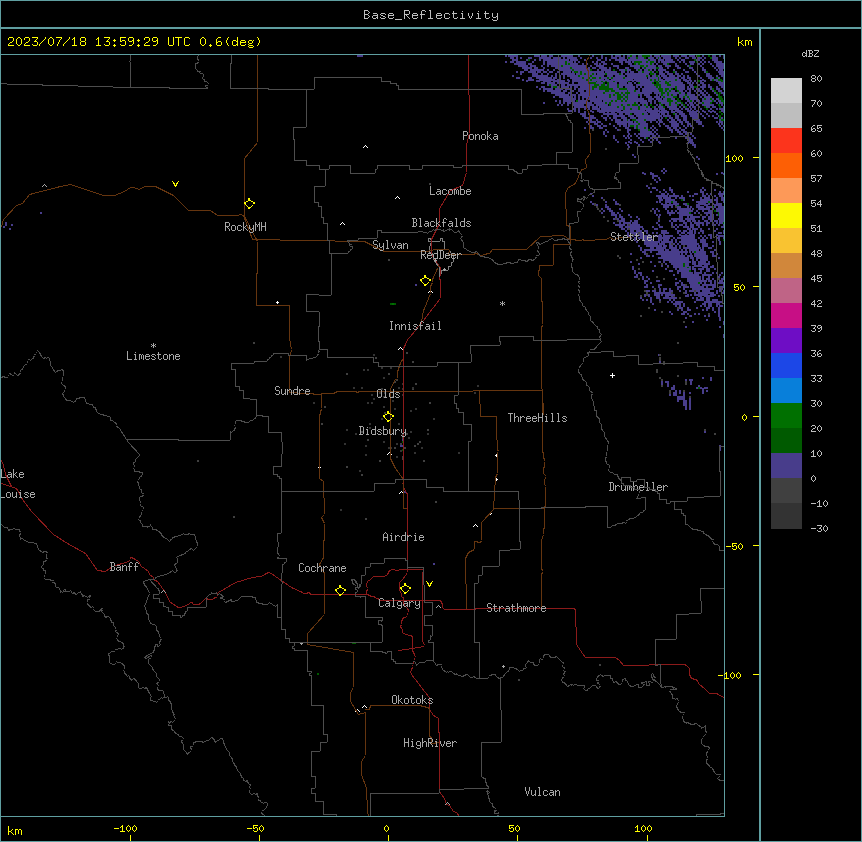Select the Sylvan label
862x842 pixels.
pyautogui.click(x=390, y=245)
